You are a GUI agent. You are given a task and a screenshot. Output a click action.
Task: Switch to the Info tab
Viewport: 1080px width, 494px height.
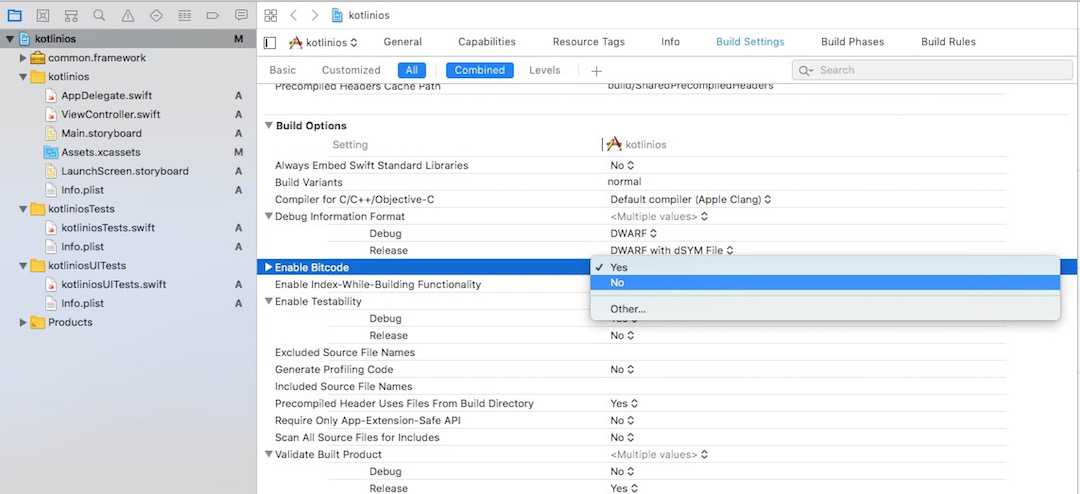670,42
